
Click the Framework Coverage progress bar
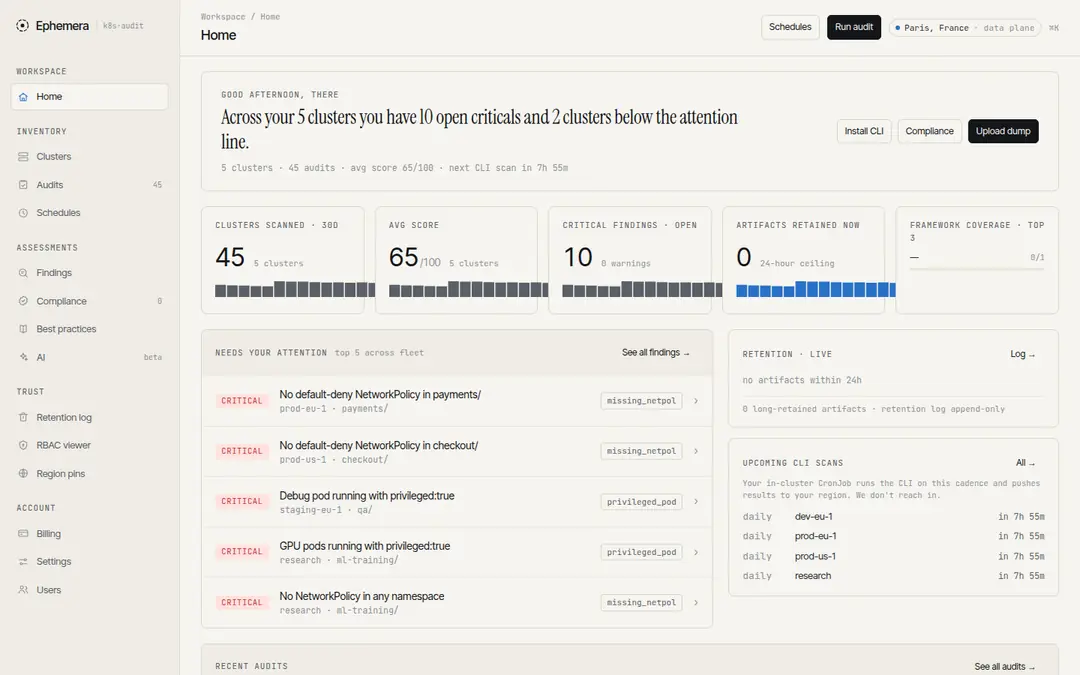(x=977, y=269)
